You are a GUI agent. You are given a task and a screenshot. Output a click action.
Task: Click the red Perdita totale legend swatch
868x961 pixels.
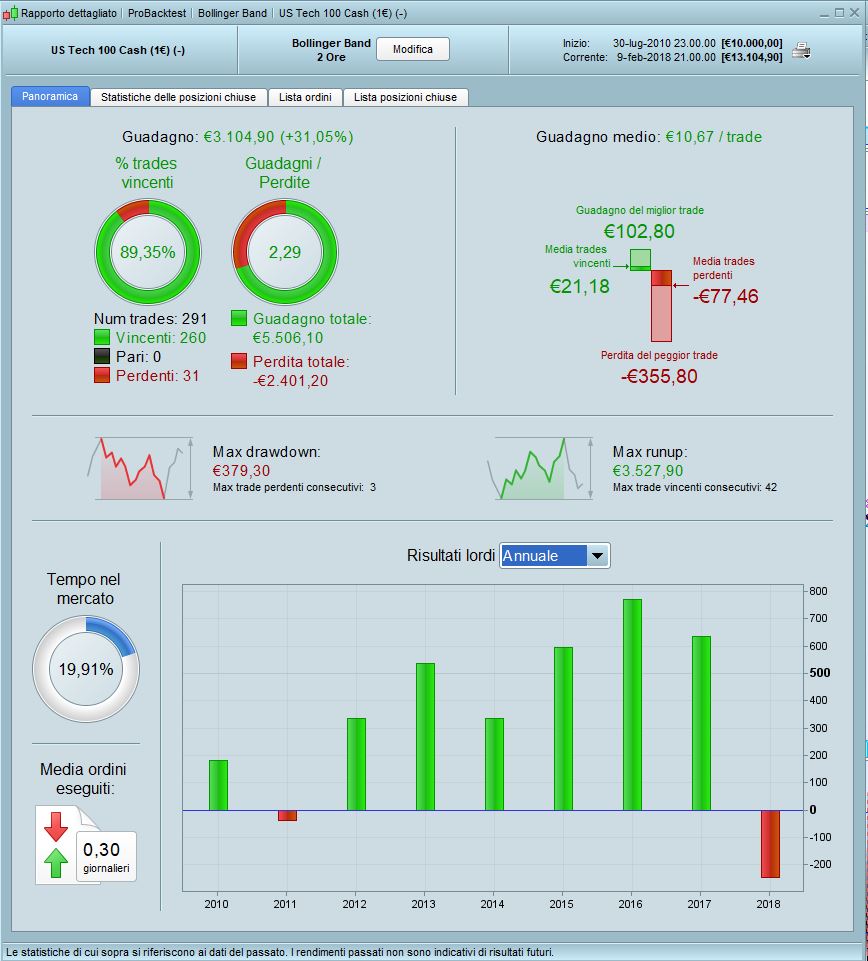click(x=239, y=361)
